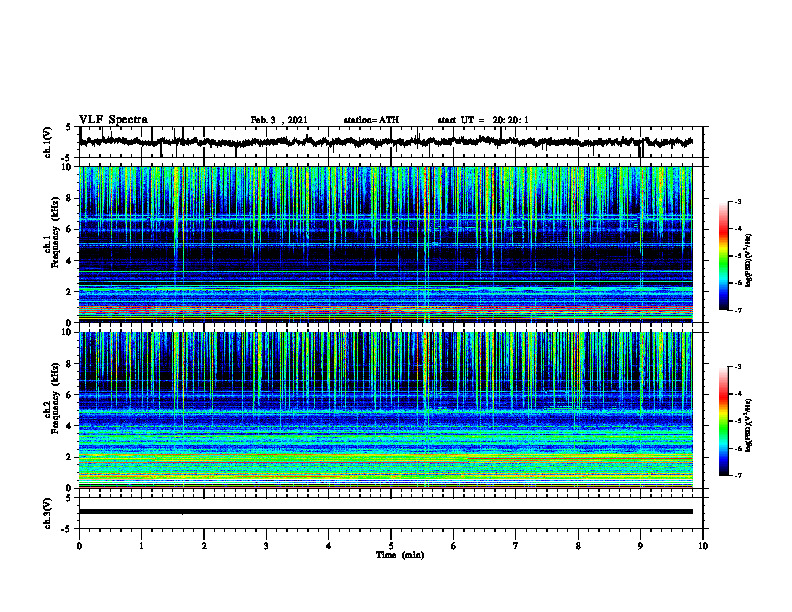Click the "VLF Spectra" plot title
792x612 pixels.
[x=114, y=120]
